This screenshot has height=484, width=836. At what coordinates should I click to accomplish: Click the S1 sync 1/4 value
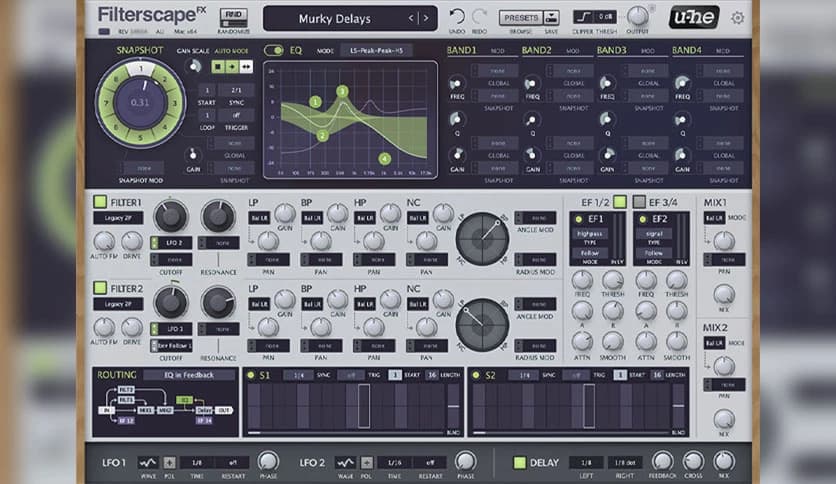[299, 375]
